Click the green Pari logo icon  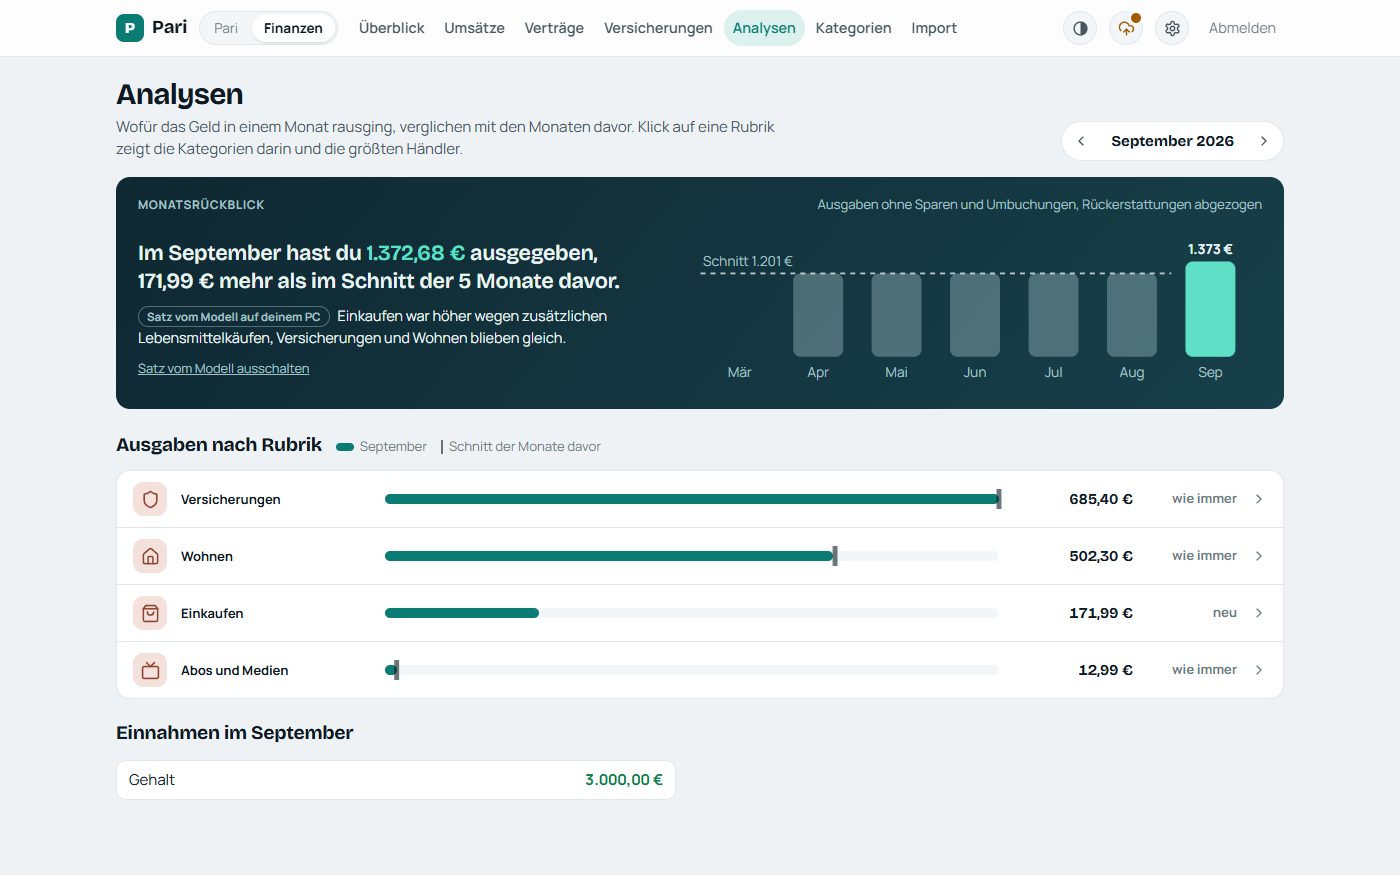tap(130, 28)
